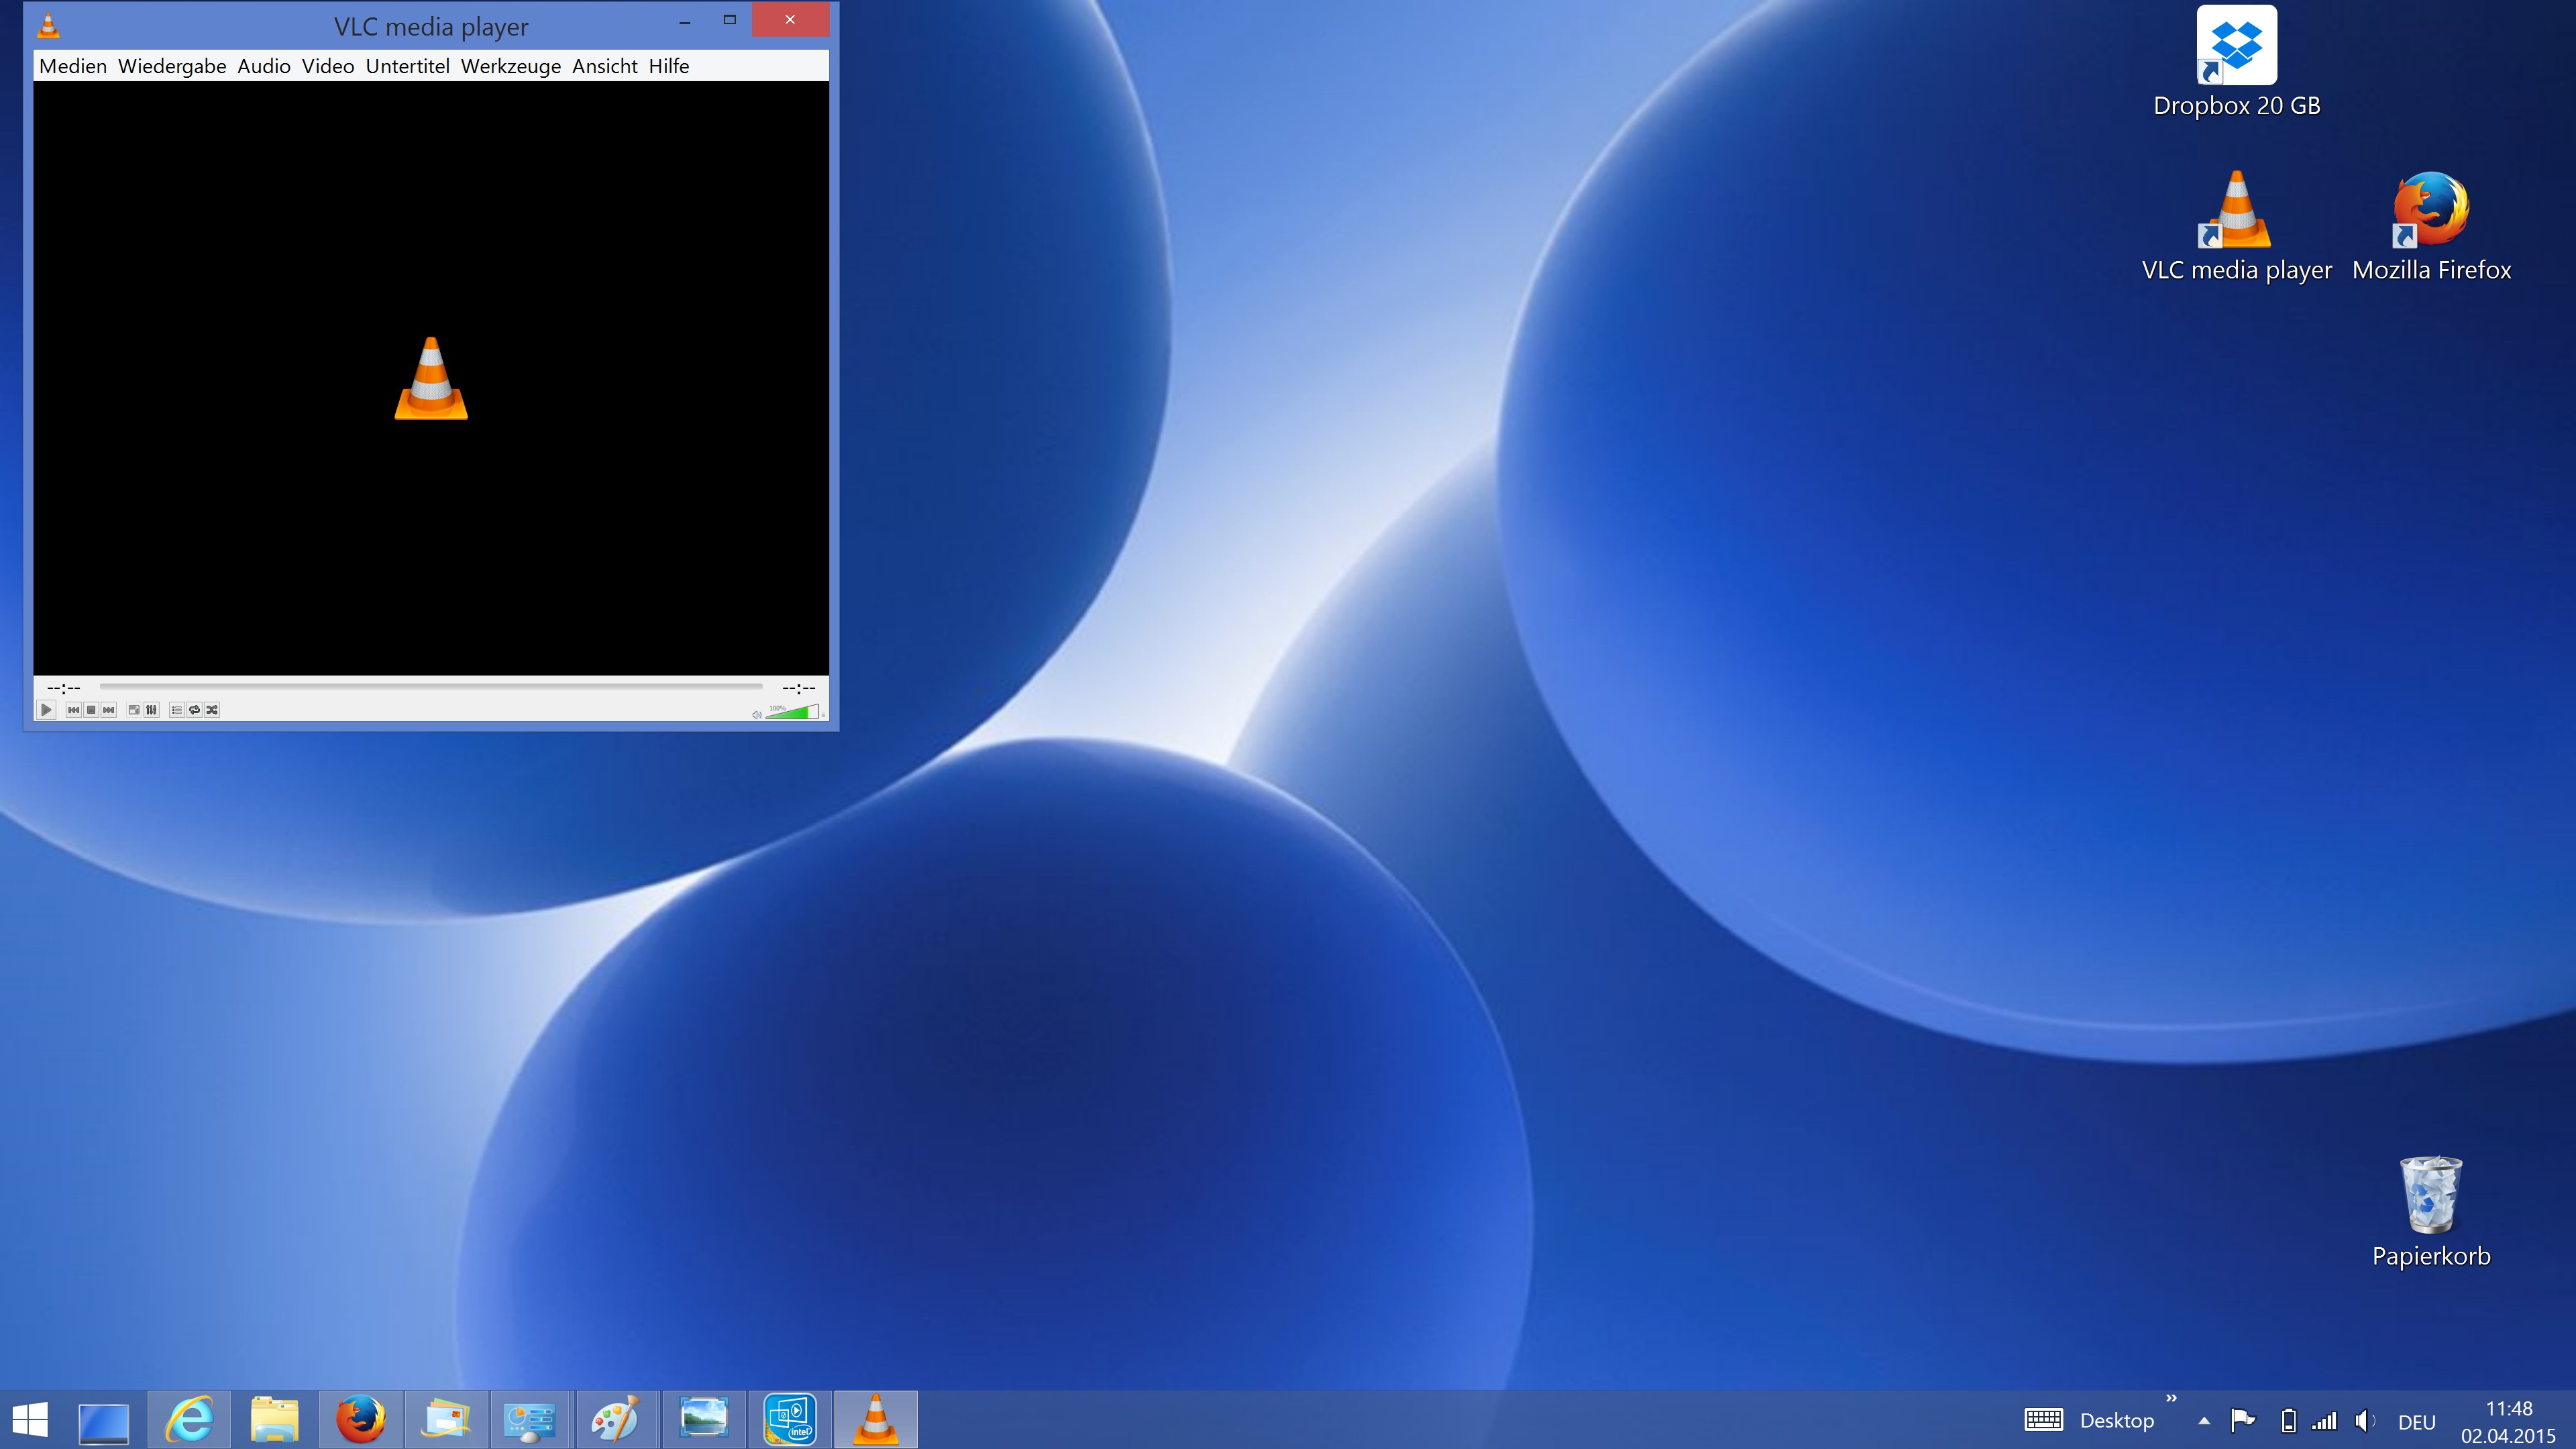
Task: Open Control Panel icon in taskbar
Action: coord(531,1420)
